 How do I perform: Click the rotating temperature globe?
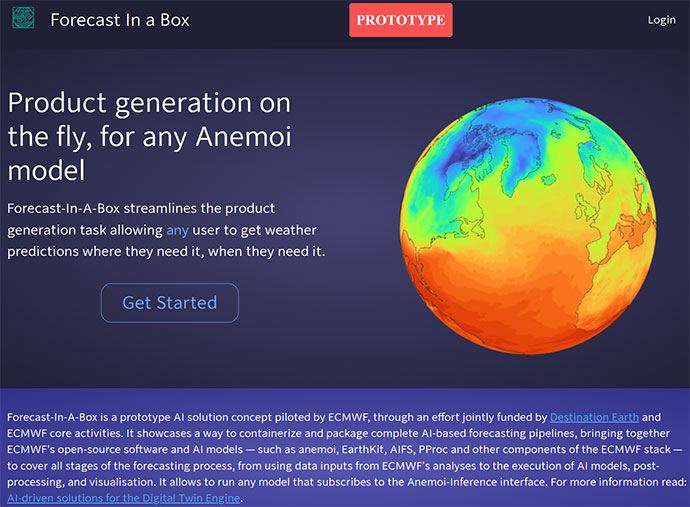point(528,226)
